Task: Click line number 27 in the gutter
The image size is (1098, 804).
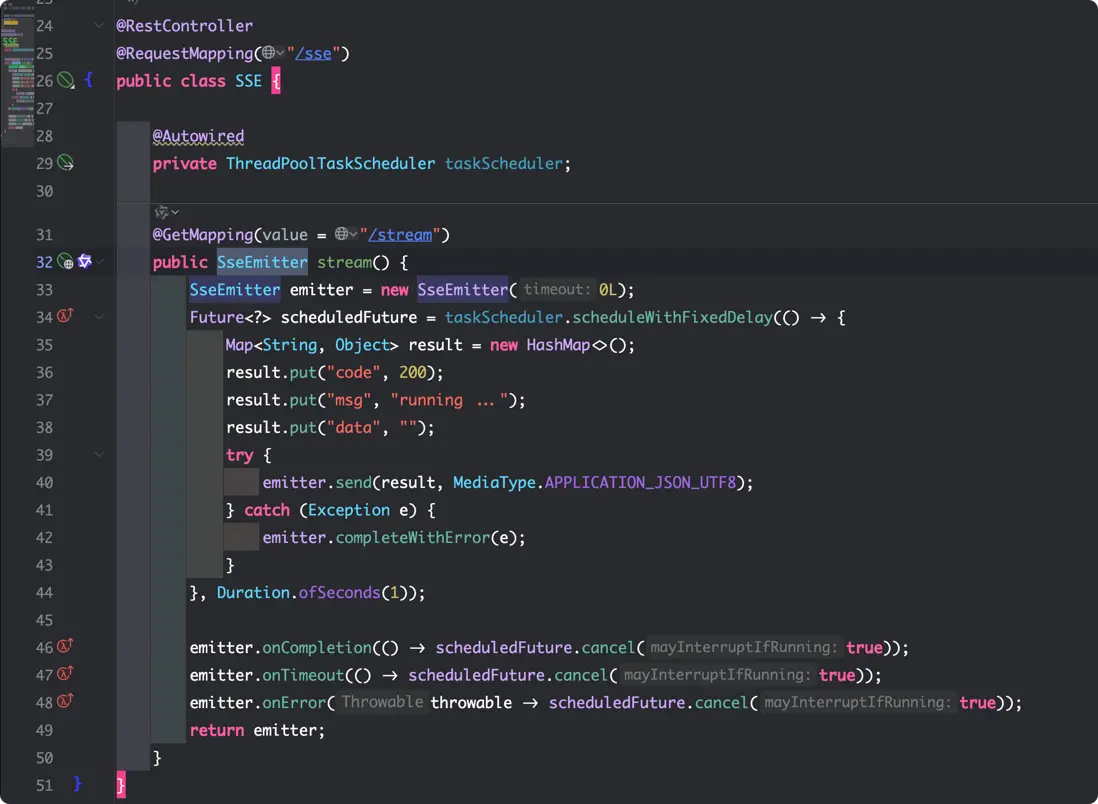Action: pos(44,108)
